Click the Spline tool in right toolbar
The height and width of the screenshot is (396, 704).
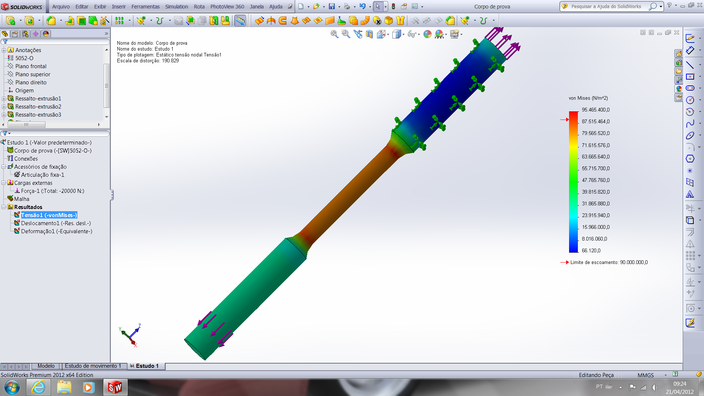pos(690,123)
